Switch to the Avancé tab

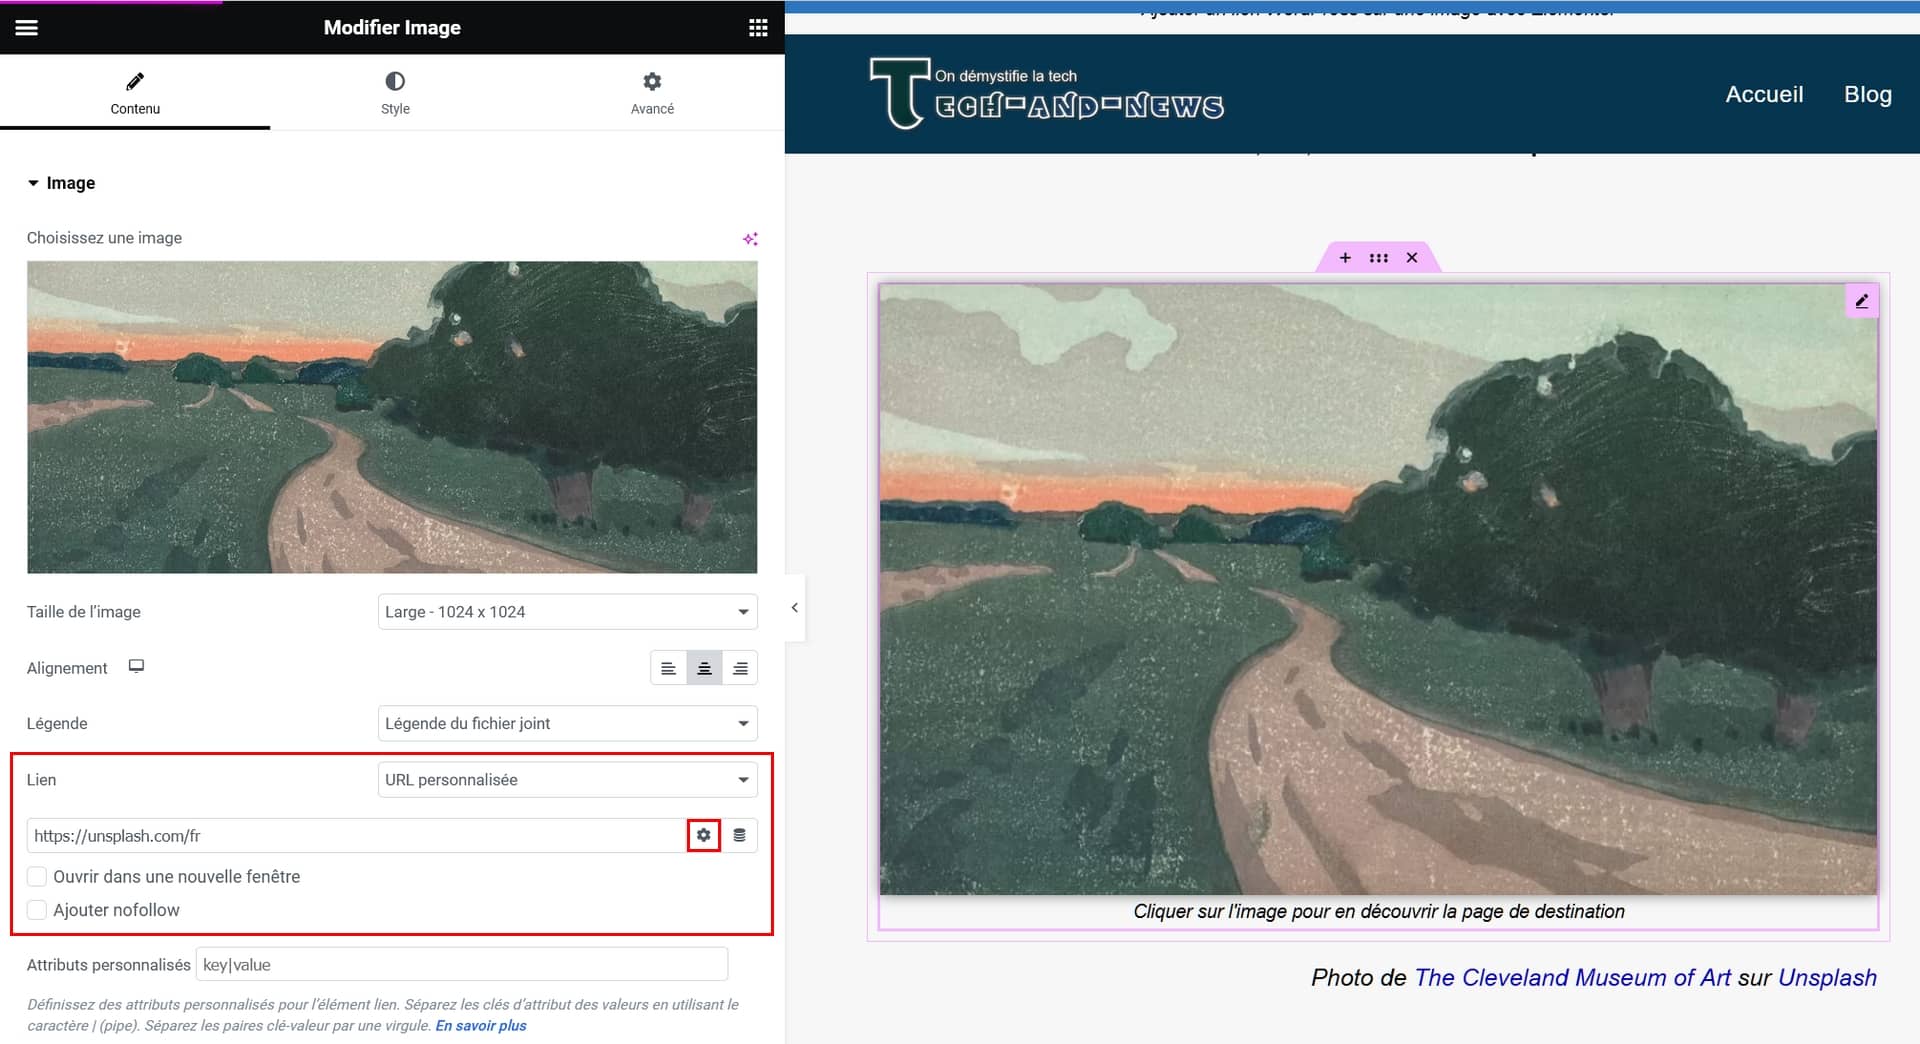pos(652,92)
